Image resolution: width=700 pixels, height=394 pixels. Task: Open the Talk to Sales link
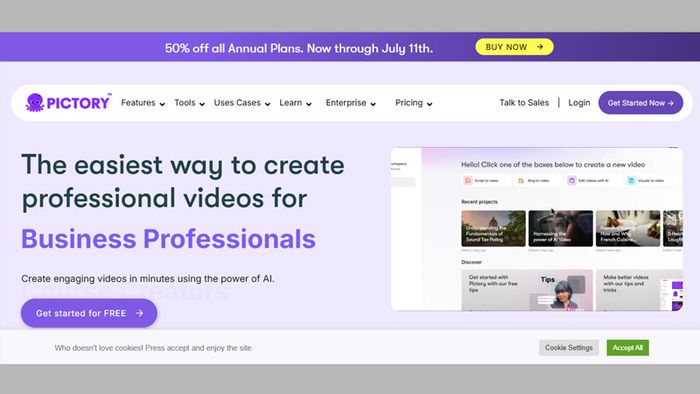point(524,103)
